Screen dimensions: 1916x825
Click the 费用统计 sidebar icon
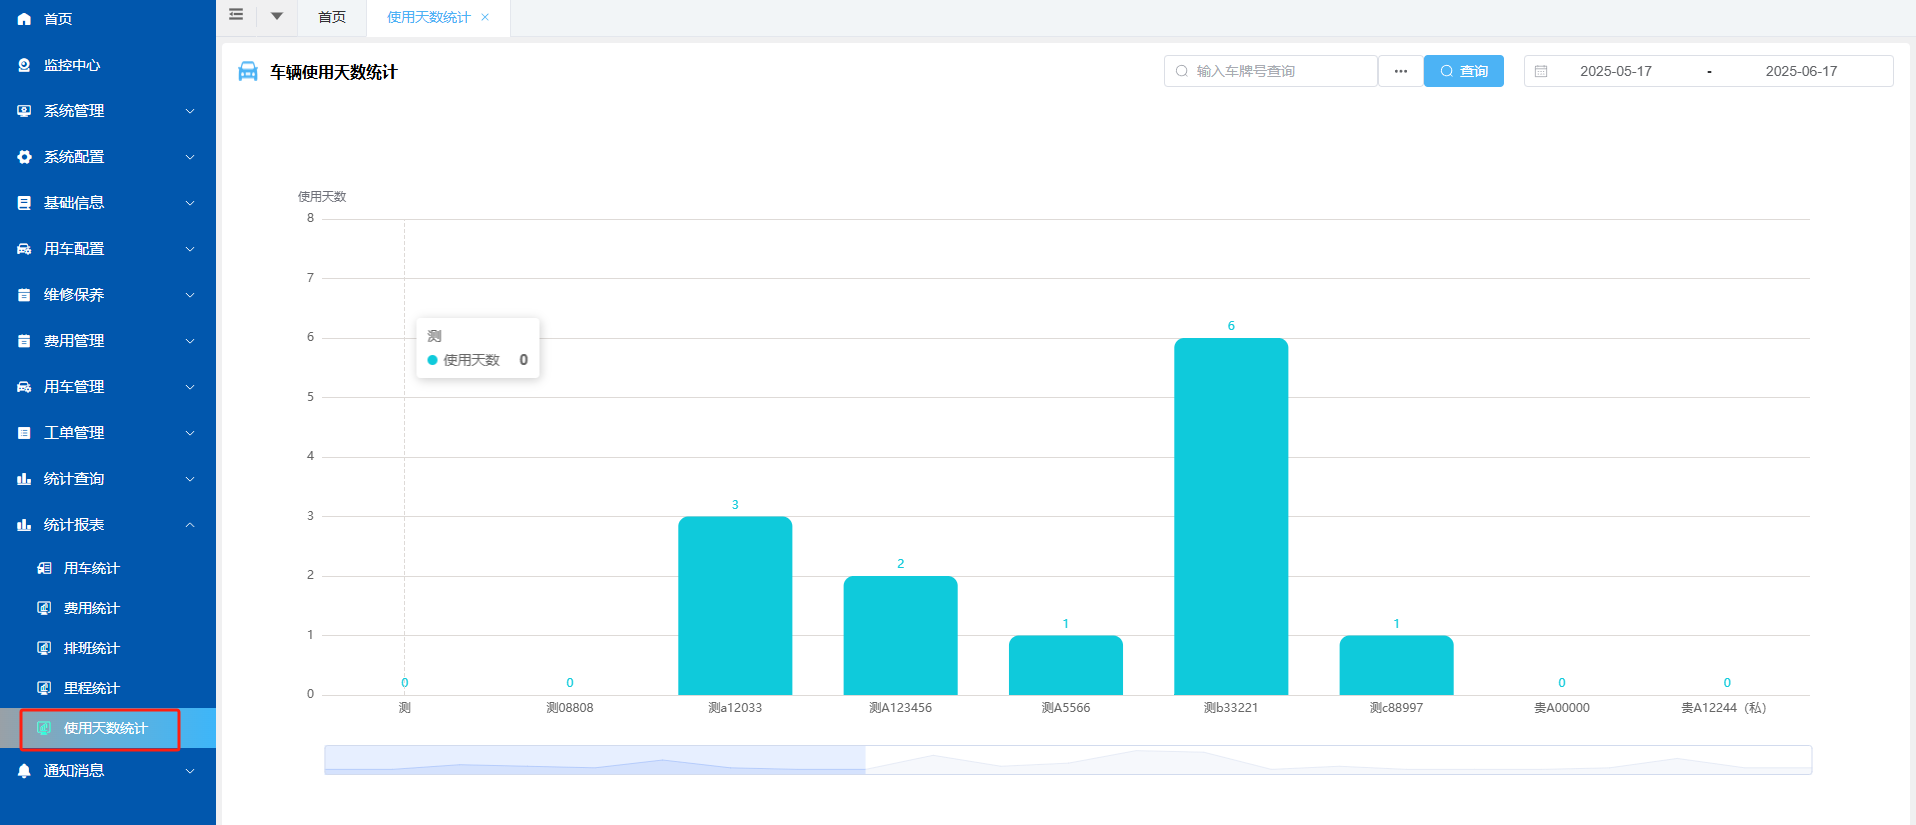pos(44,608)
